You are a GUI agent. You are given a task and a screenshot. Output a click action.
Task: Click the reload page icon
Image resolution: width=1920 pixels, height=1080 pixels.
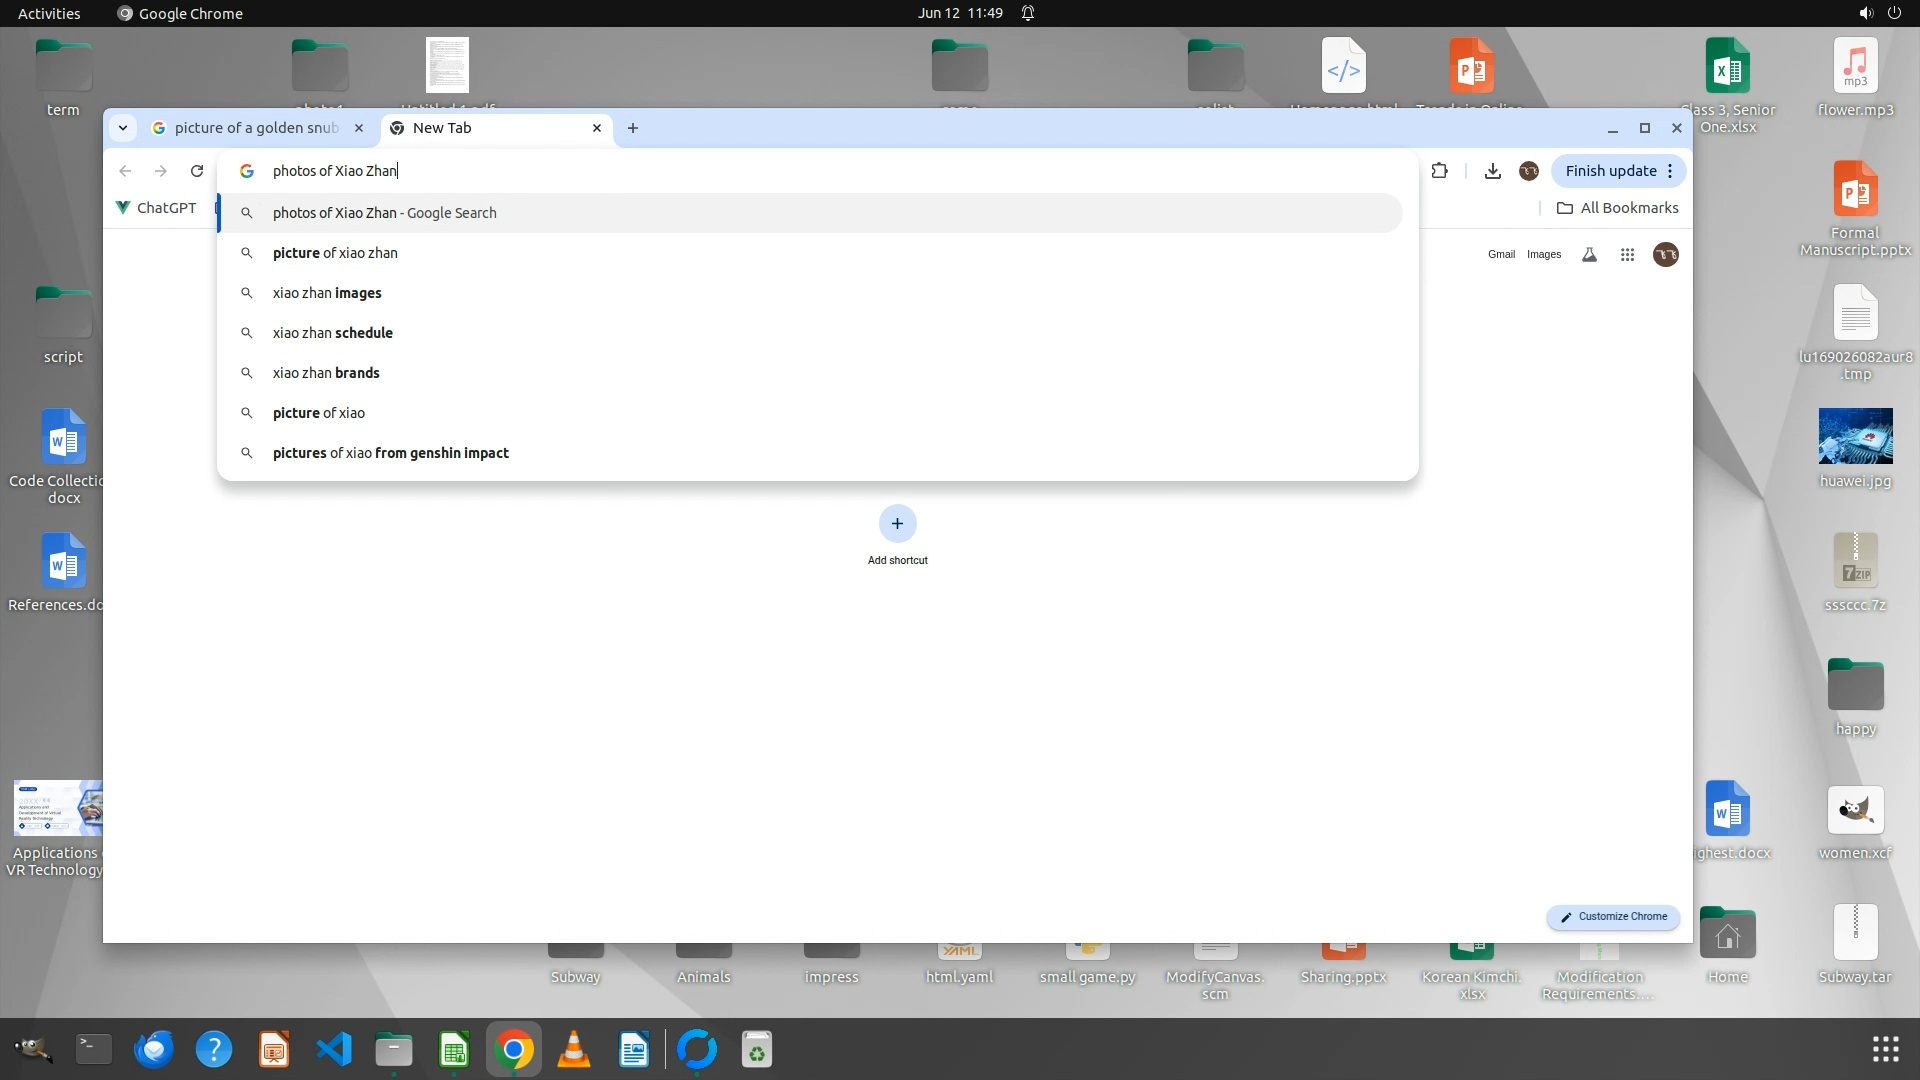[x=197, y=171]
